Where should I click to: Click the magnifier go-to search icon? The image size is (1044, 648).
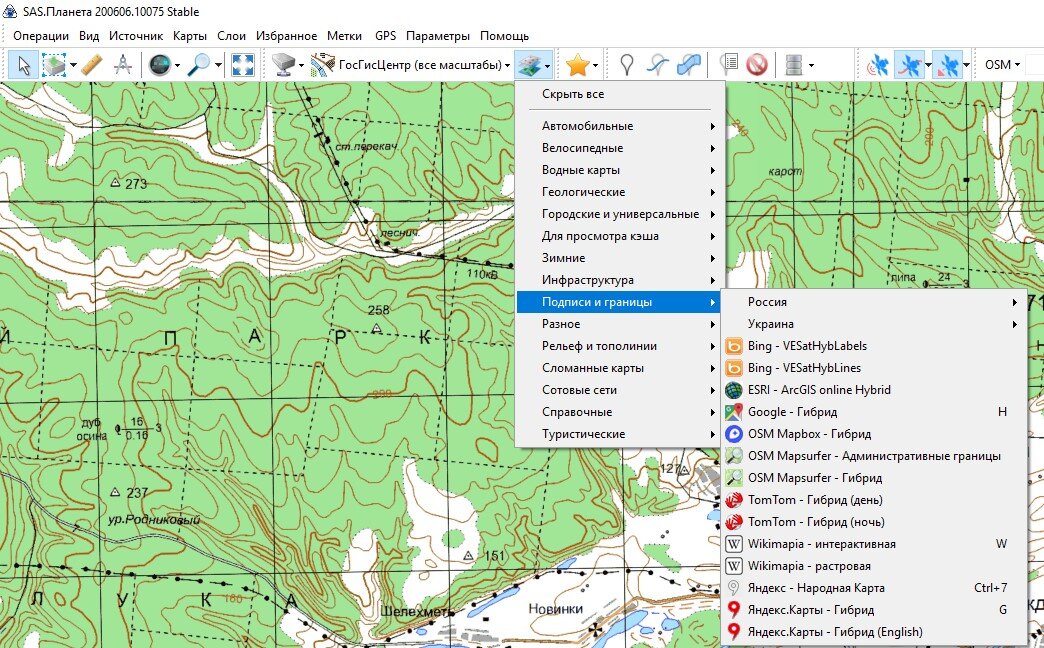[x=198, y=65]
